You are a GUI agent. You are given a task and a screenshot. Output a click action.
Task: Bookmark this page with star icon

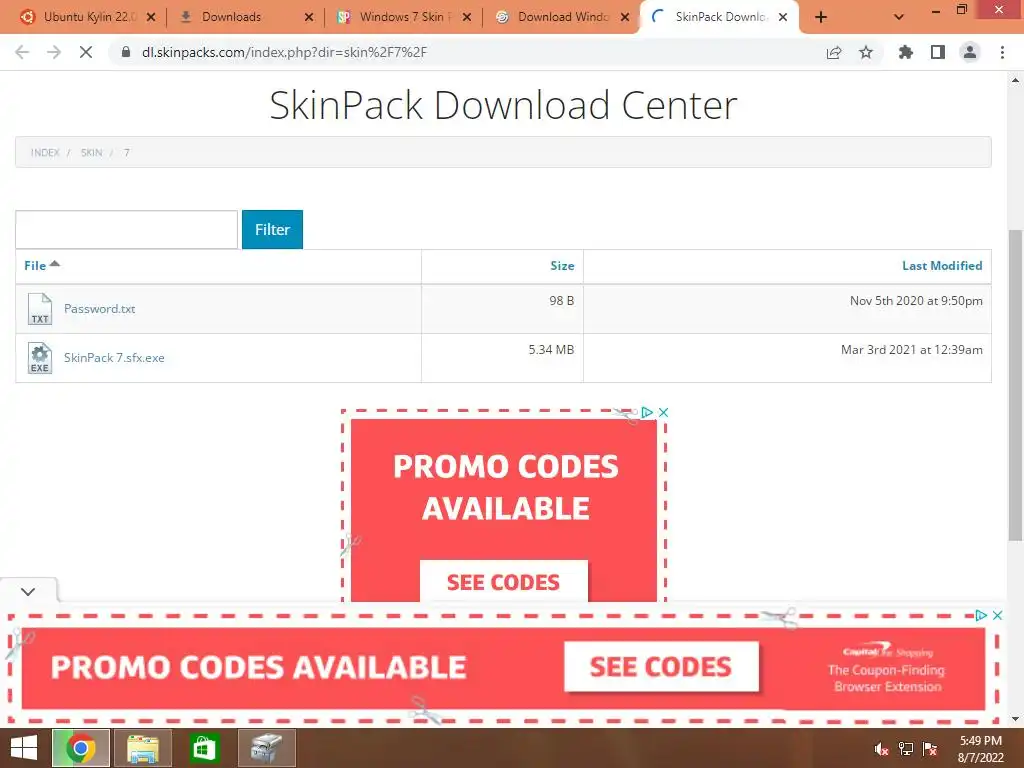[866, 52]
